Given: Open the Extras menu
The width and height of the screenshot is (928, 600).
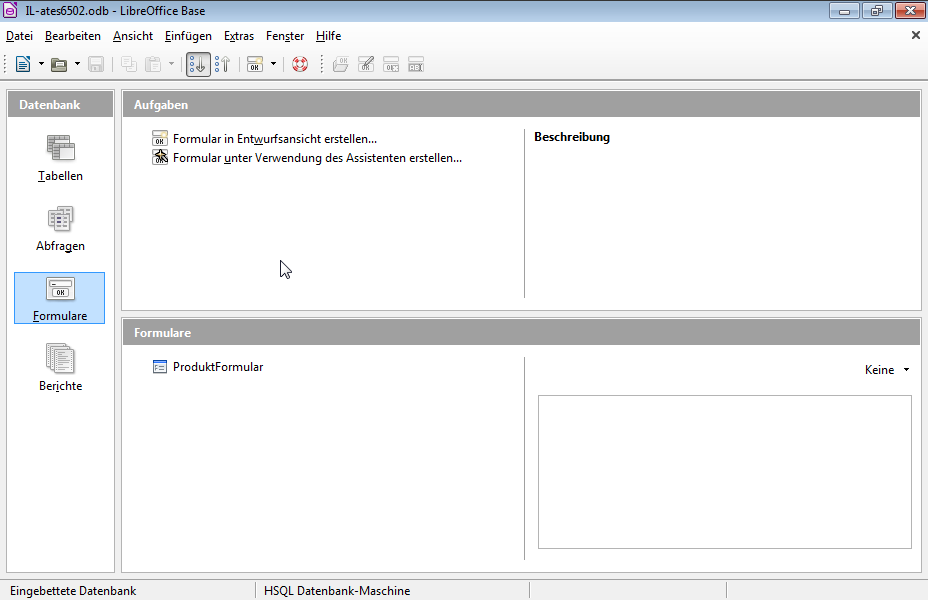Looking at the screenshot, I should (239, 36).
